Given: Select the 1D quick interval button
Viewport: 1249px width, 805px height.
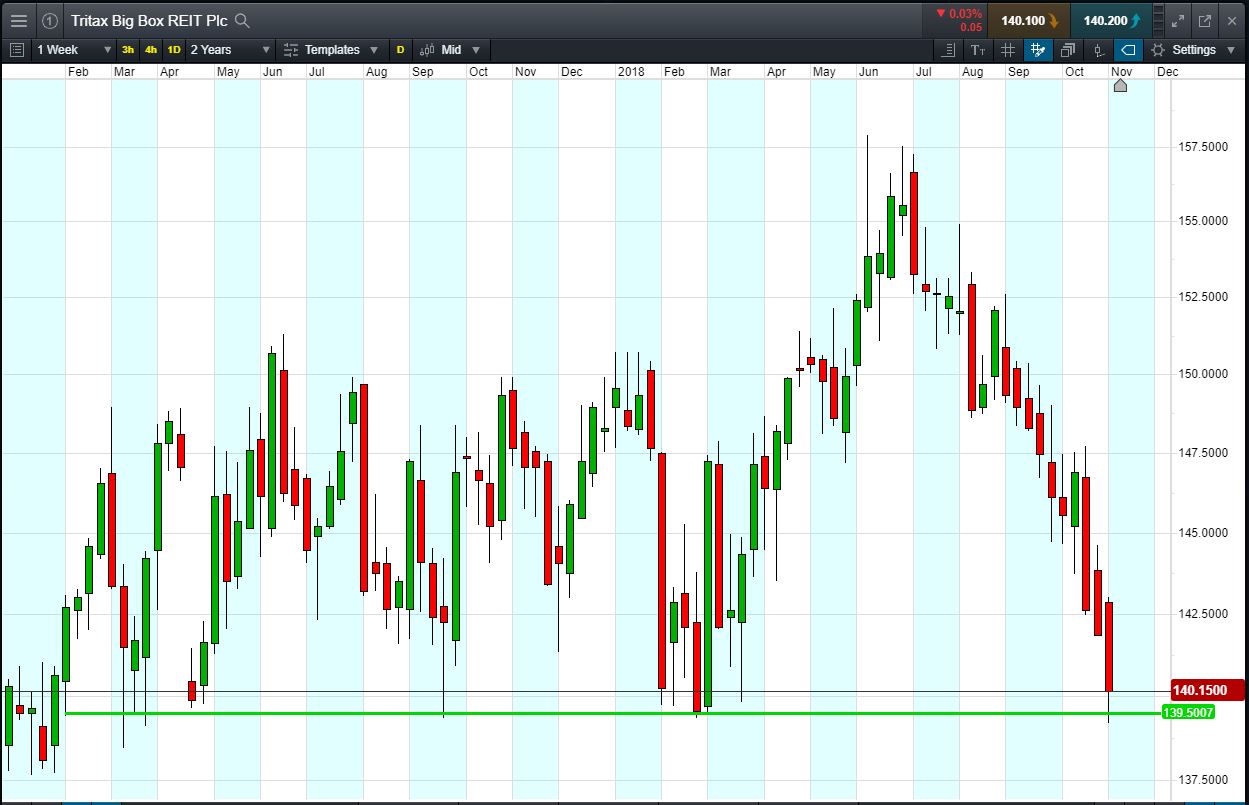Looking at the screenshot, I should [174, 49].
